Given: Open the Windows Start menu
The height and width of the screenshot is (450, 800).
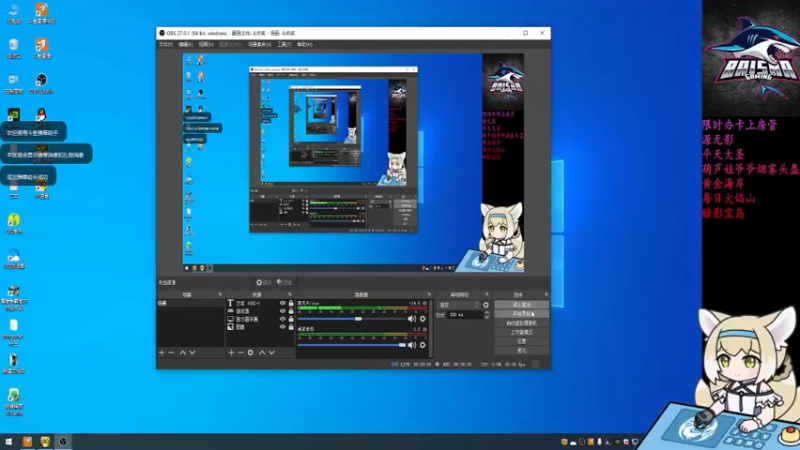Looking at the screenshot, I should click(9, 441).
